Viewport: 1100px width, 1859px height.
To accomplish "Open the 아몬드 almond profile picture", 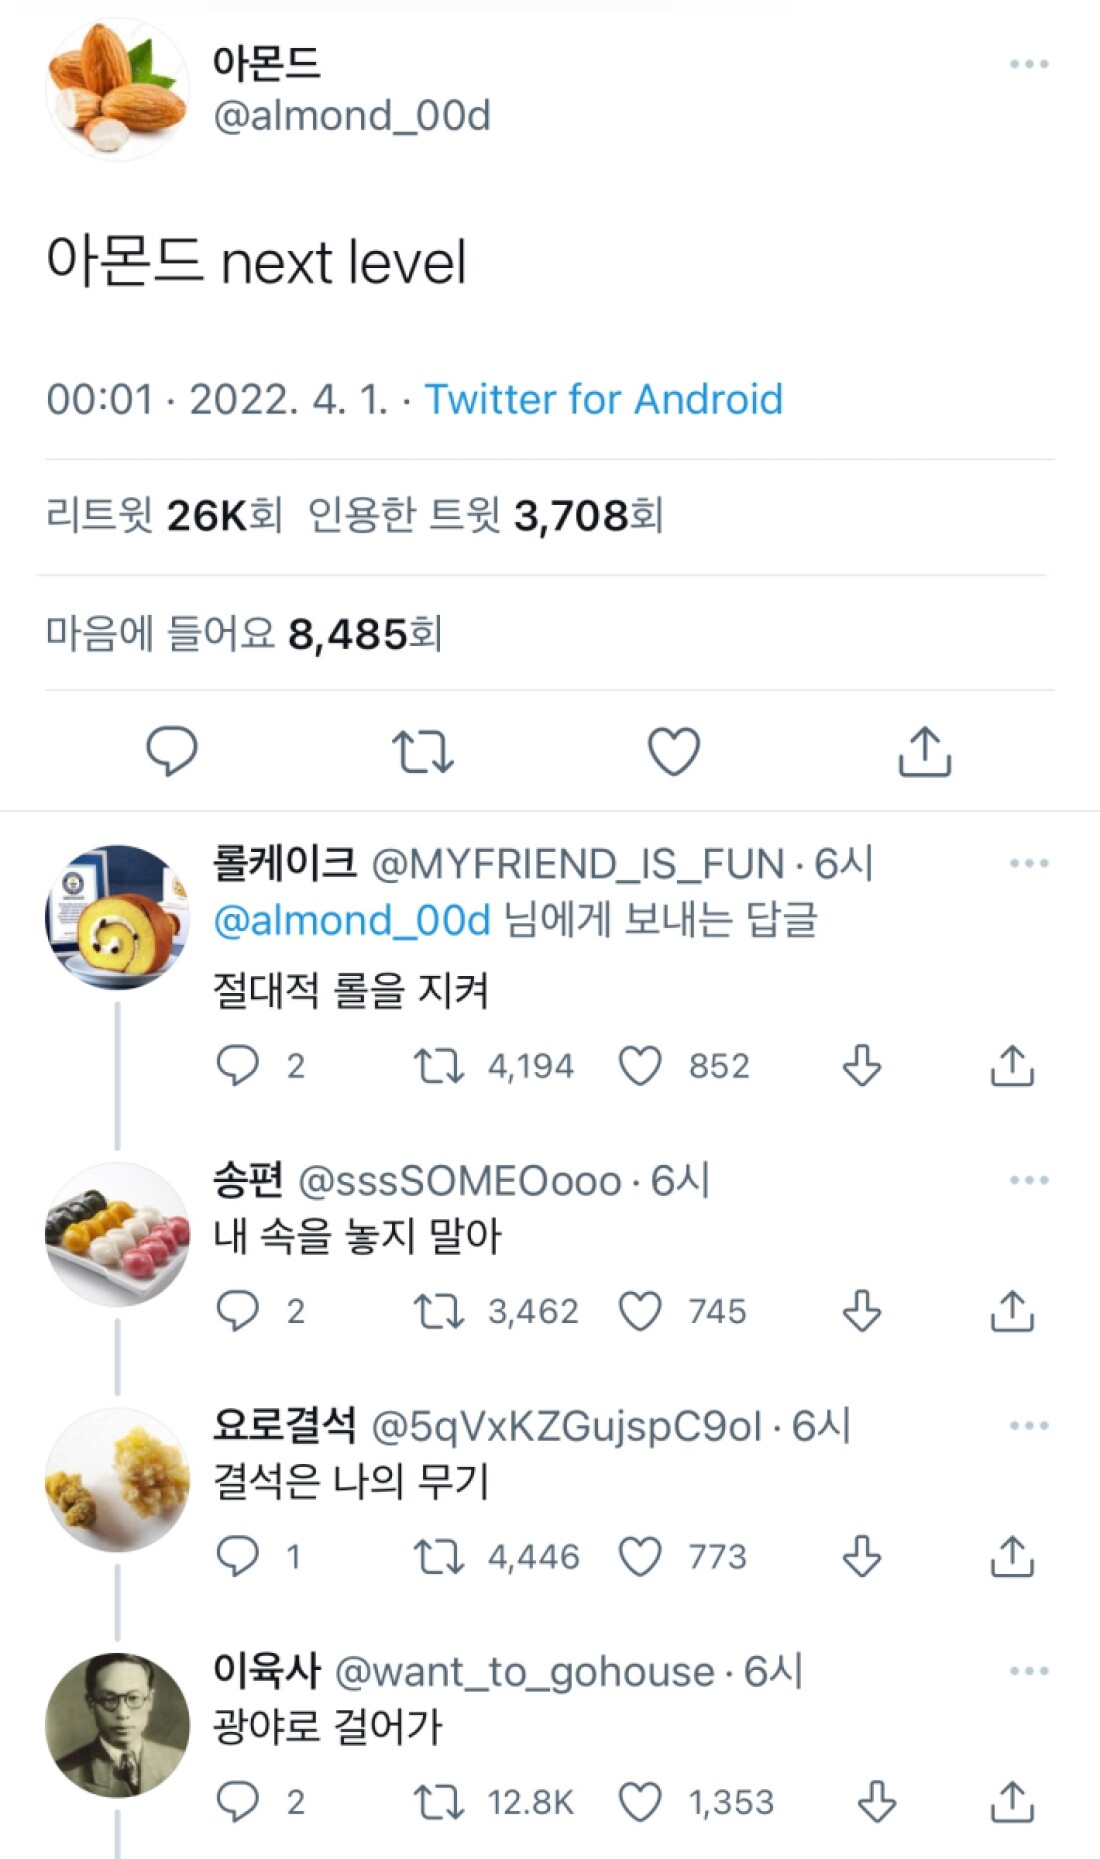I will coord(118,90).
